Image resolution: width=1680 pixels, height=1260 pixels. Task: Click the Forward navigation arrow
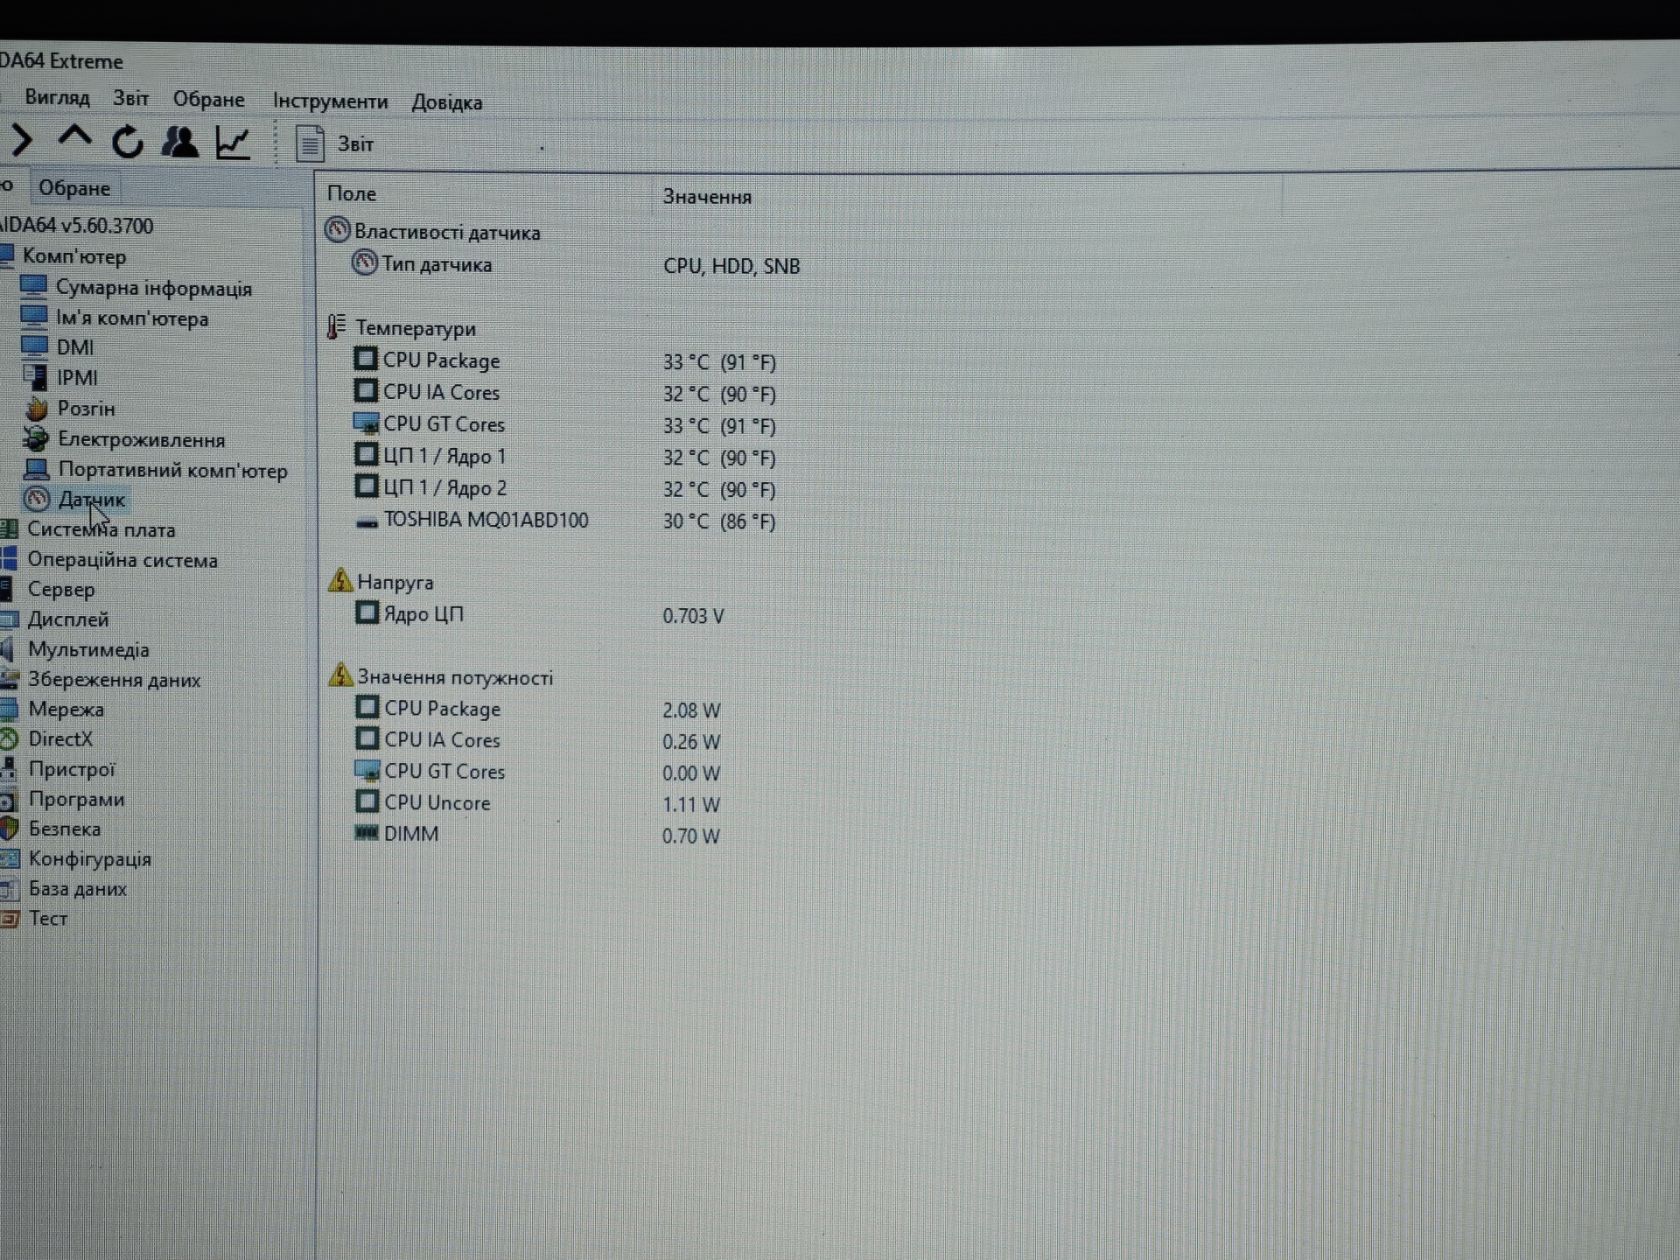22,141
